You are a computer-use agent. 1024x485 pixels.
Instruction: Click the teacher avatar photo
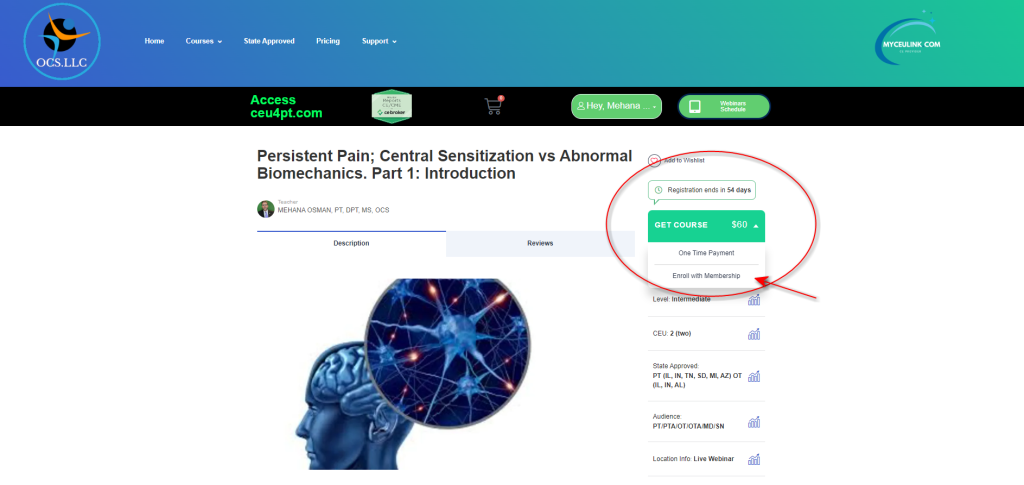(x=266, y=209)
